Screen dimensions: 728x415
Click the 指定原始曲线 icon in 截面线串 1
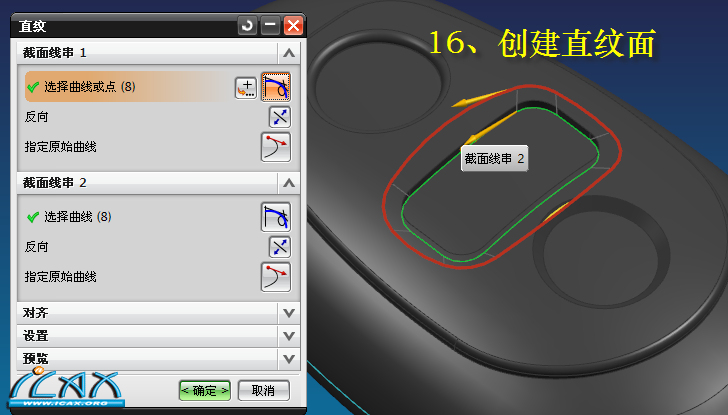point(276,147)
